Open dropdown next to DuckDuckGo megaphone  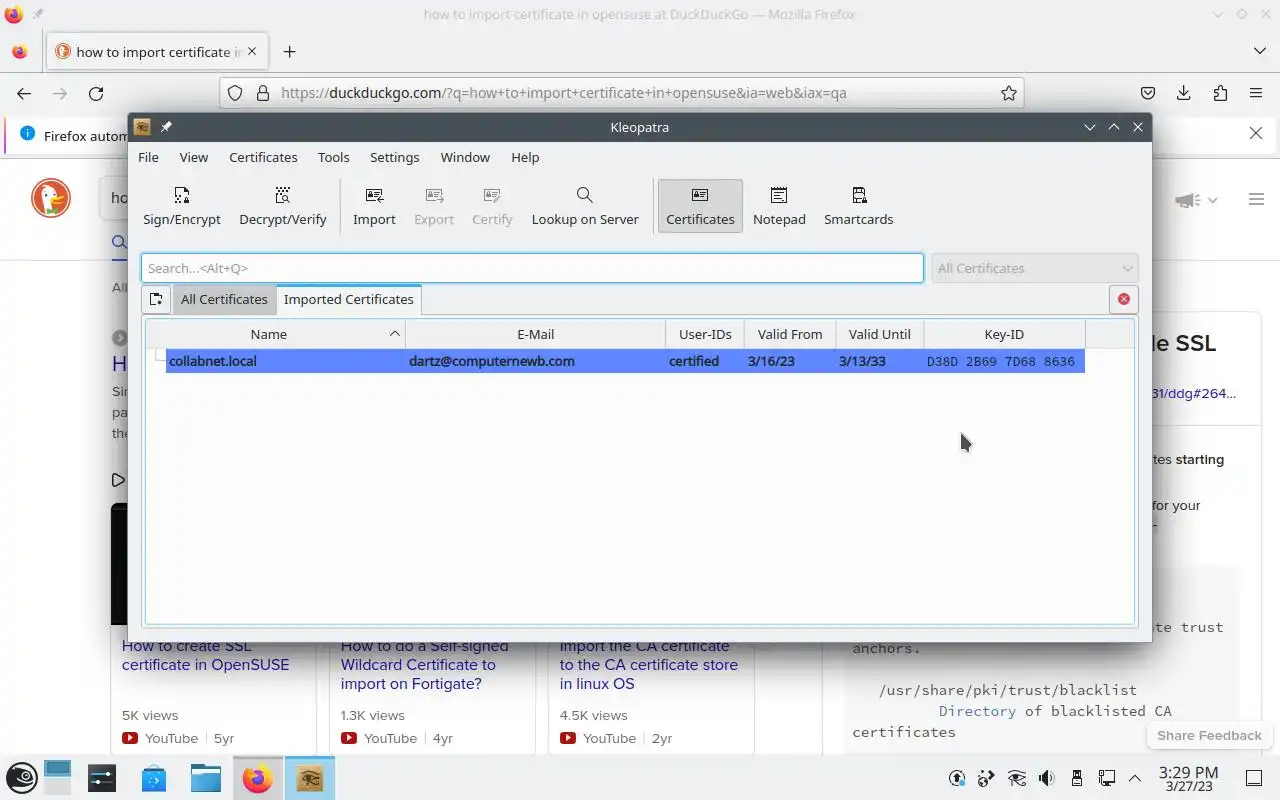1212,200
